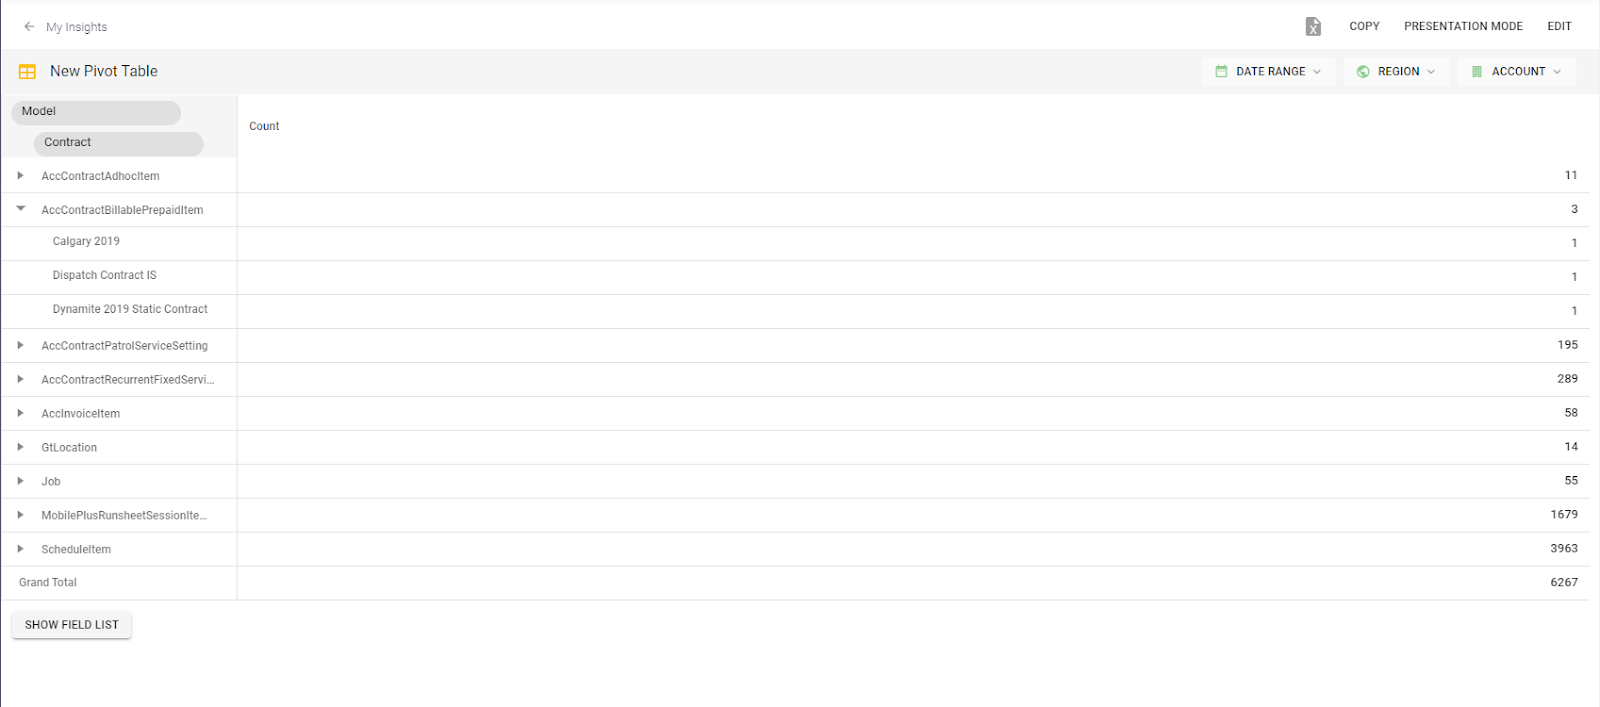Click the pivot table icon beside New Pivot Table
1600x707 pixels.
tap(27, 71)
